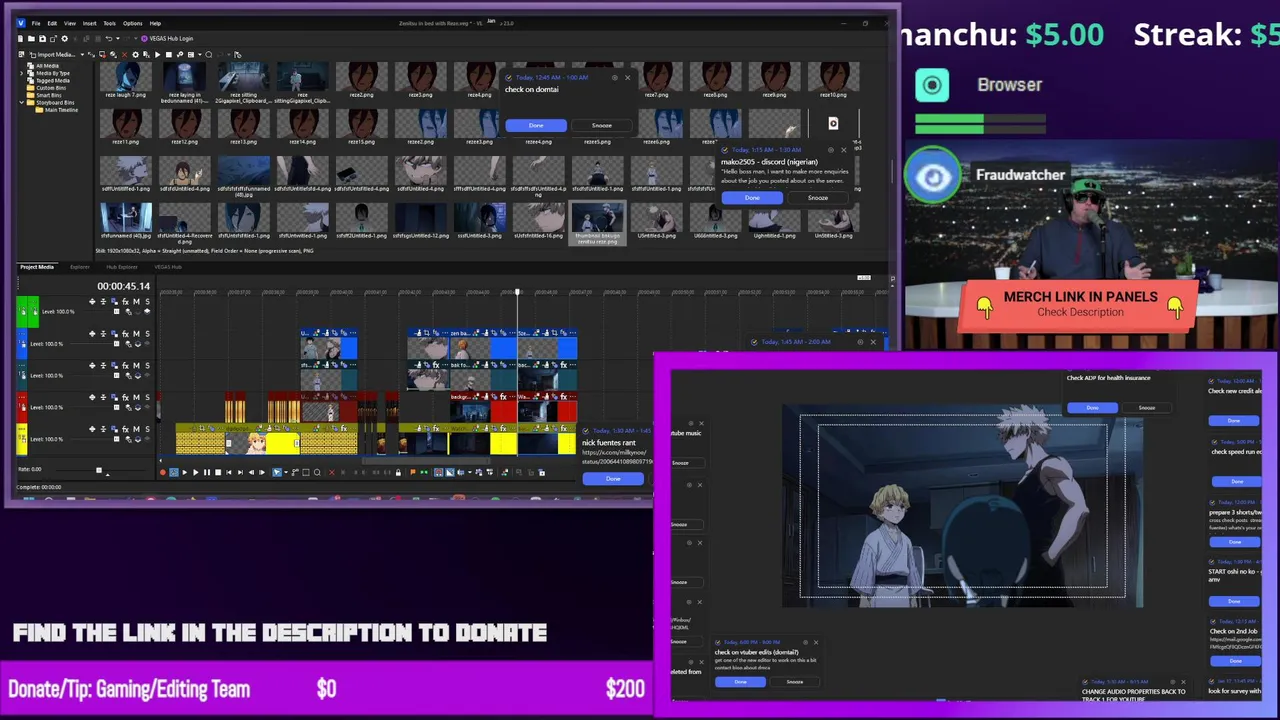Switch to VEGAS Hub tab
The width and height of the screenshot is (1280, 720).
pyautogui.click(x=167, y=267)
